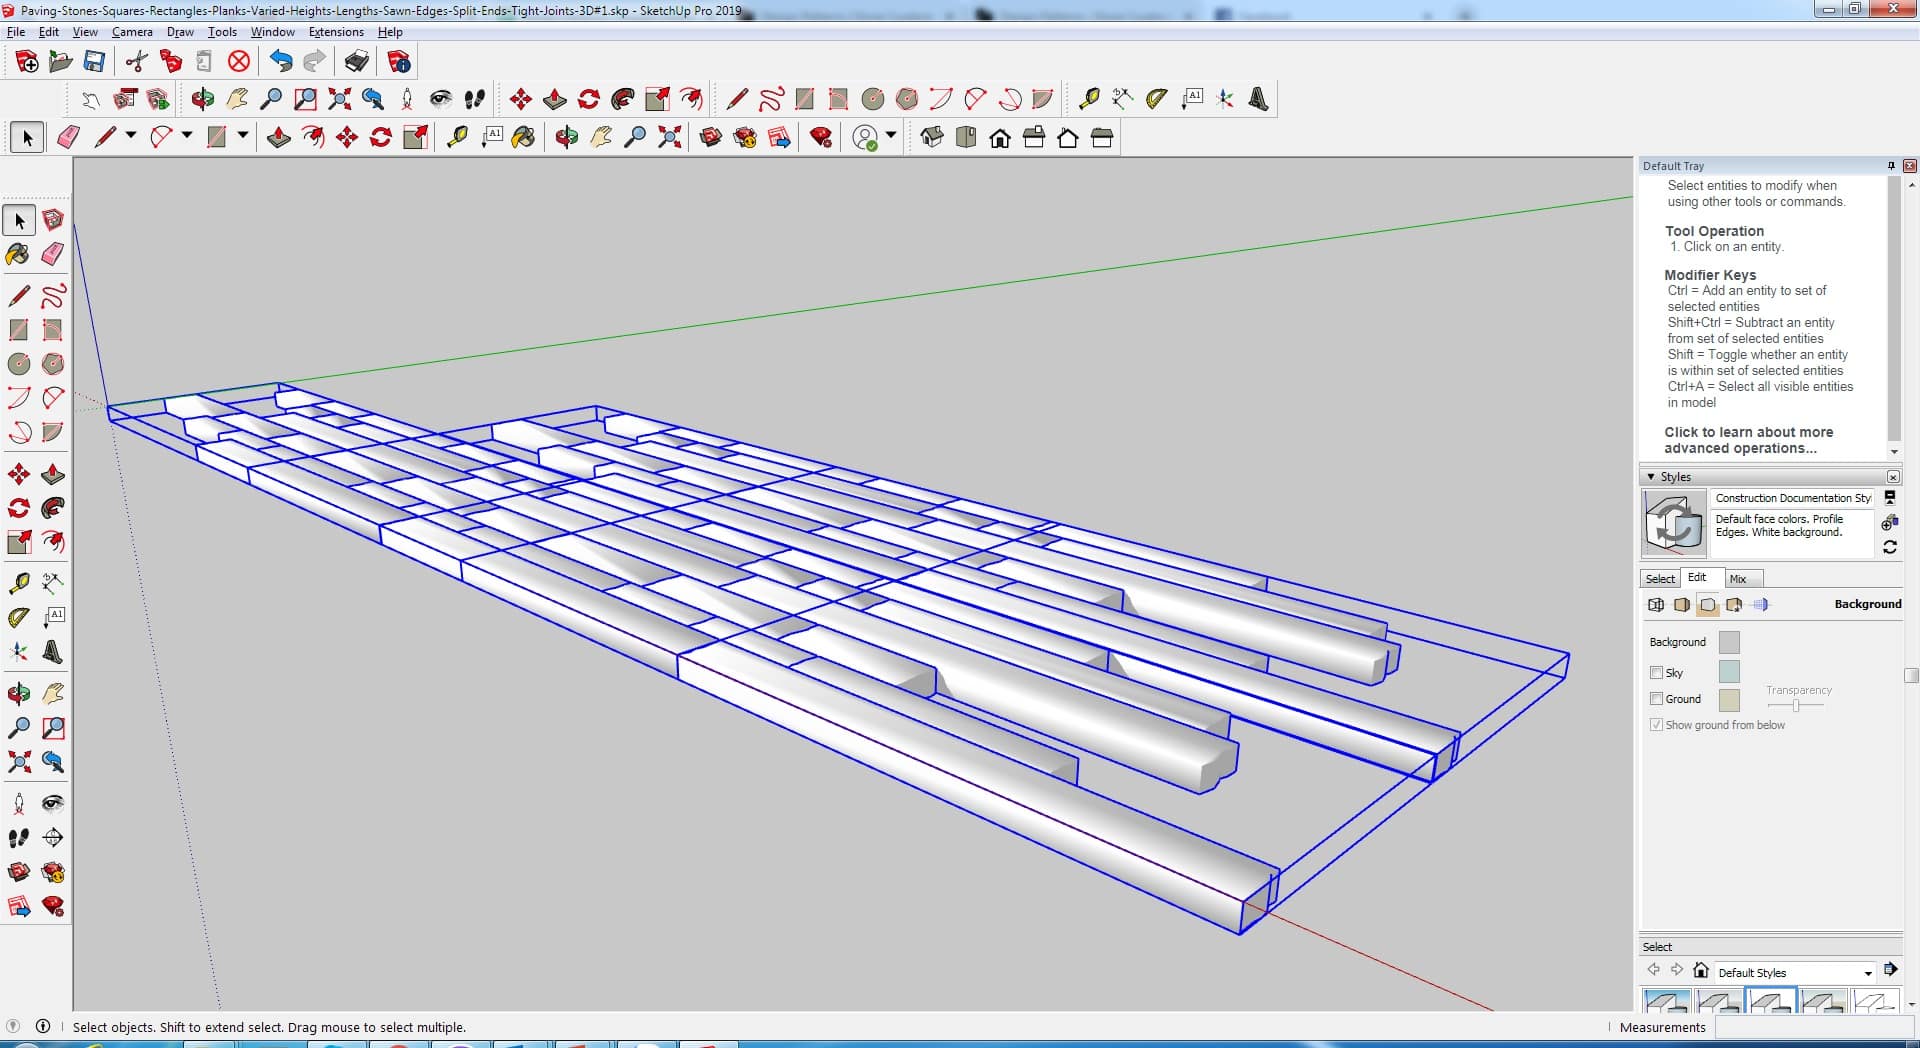Click to learn about advanced operations link
This screenshot has height=1048, width=1920.
pos(1748,440)
